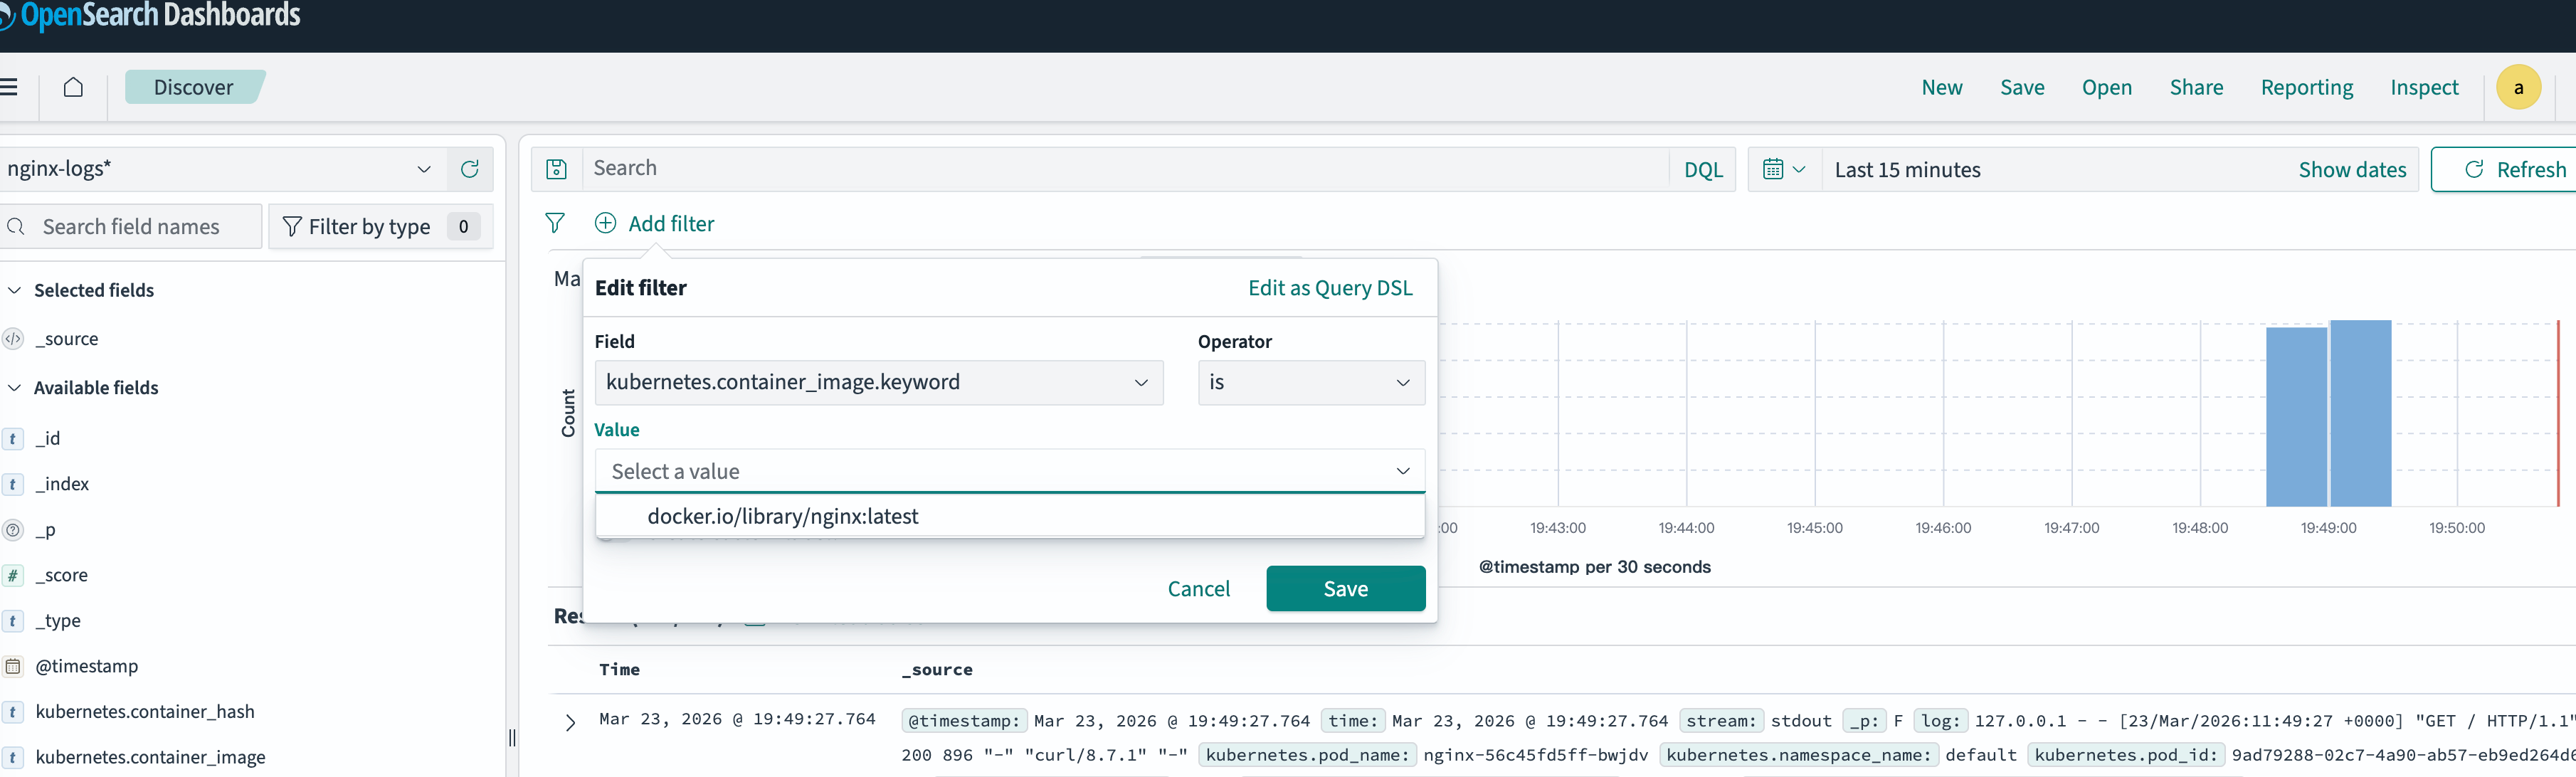The height and width of the screenshot is (777, 2576).
Task: Expand the first log row details
Action: [x=570, y=722]
